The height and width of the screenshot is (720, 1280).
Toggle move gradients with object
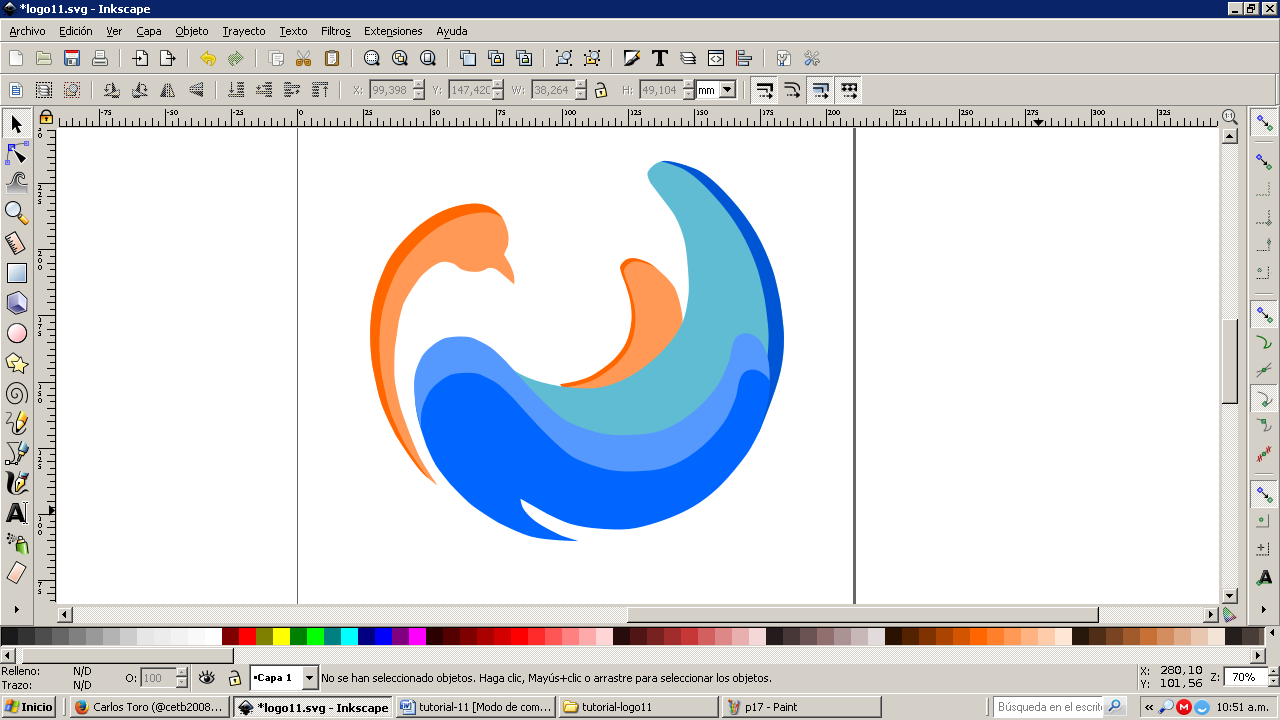point(821,90)
